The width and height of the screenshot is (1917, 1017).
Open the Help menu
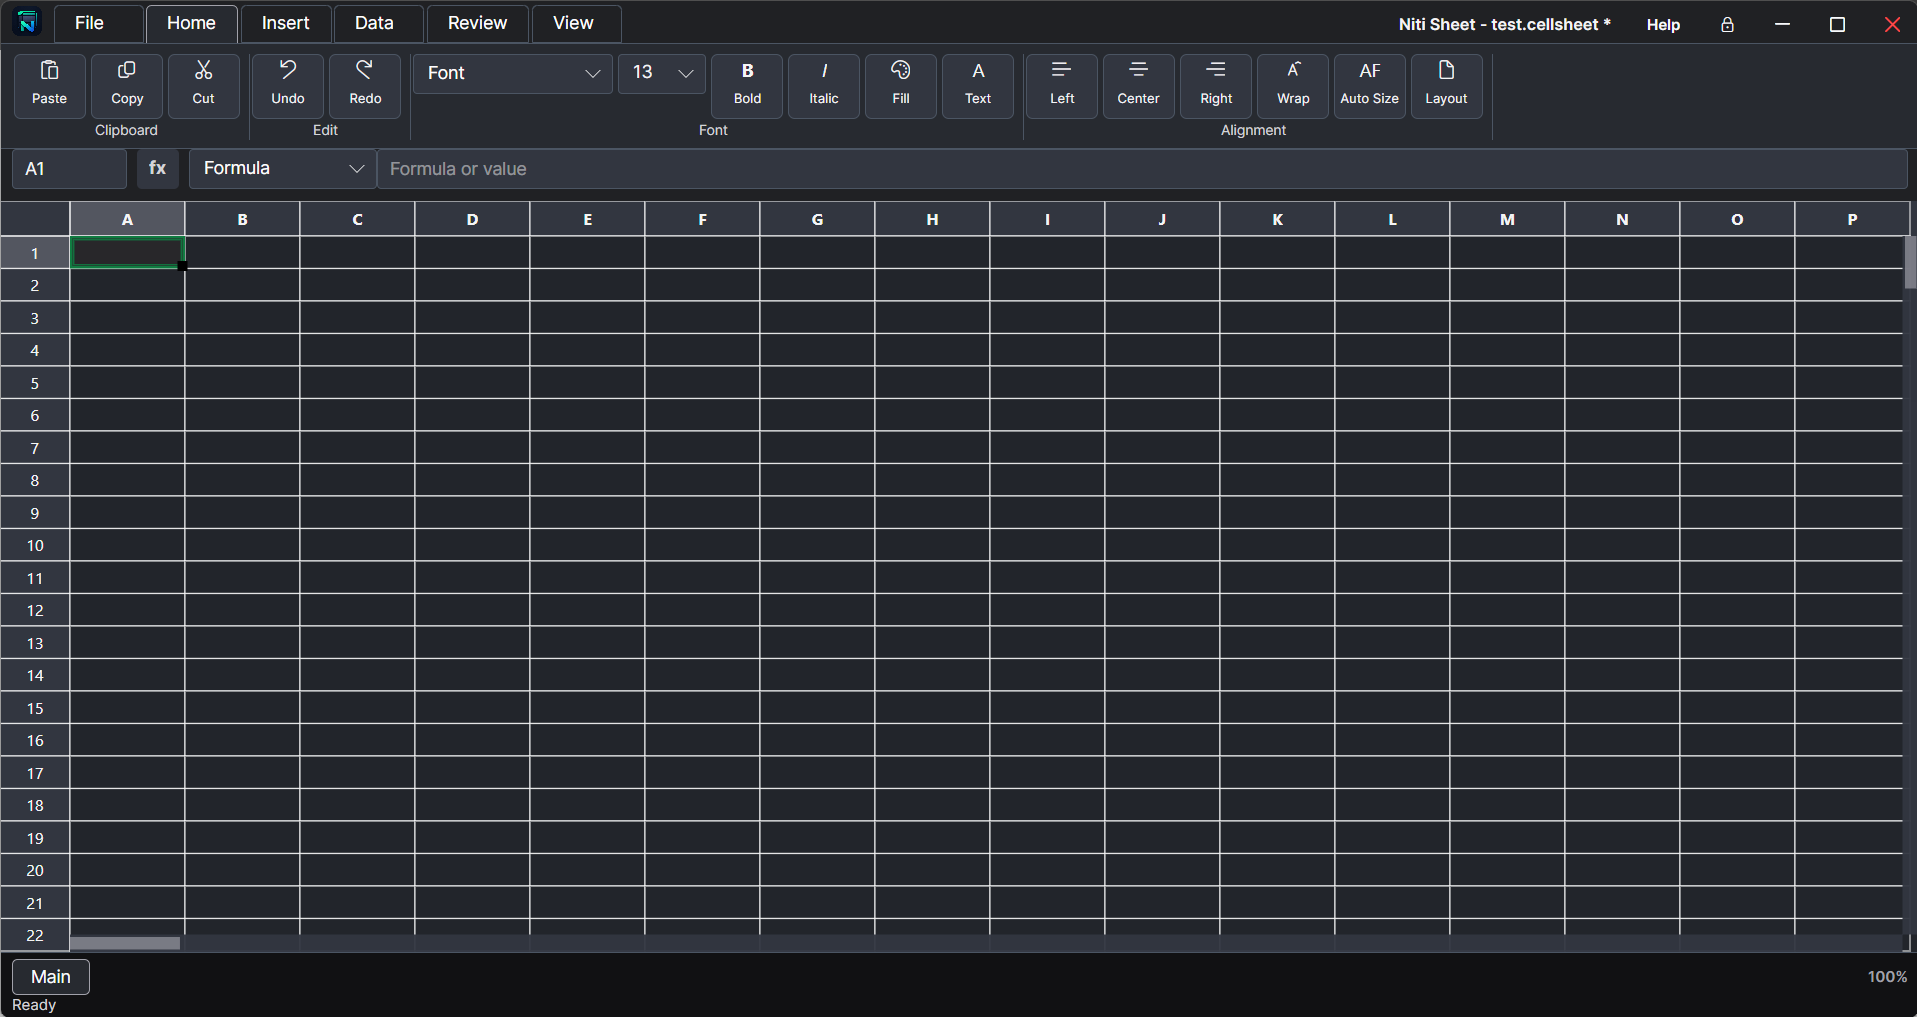tap(1663, 25)
